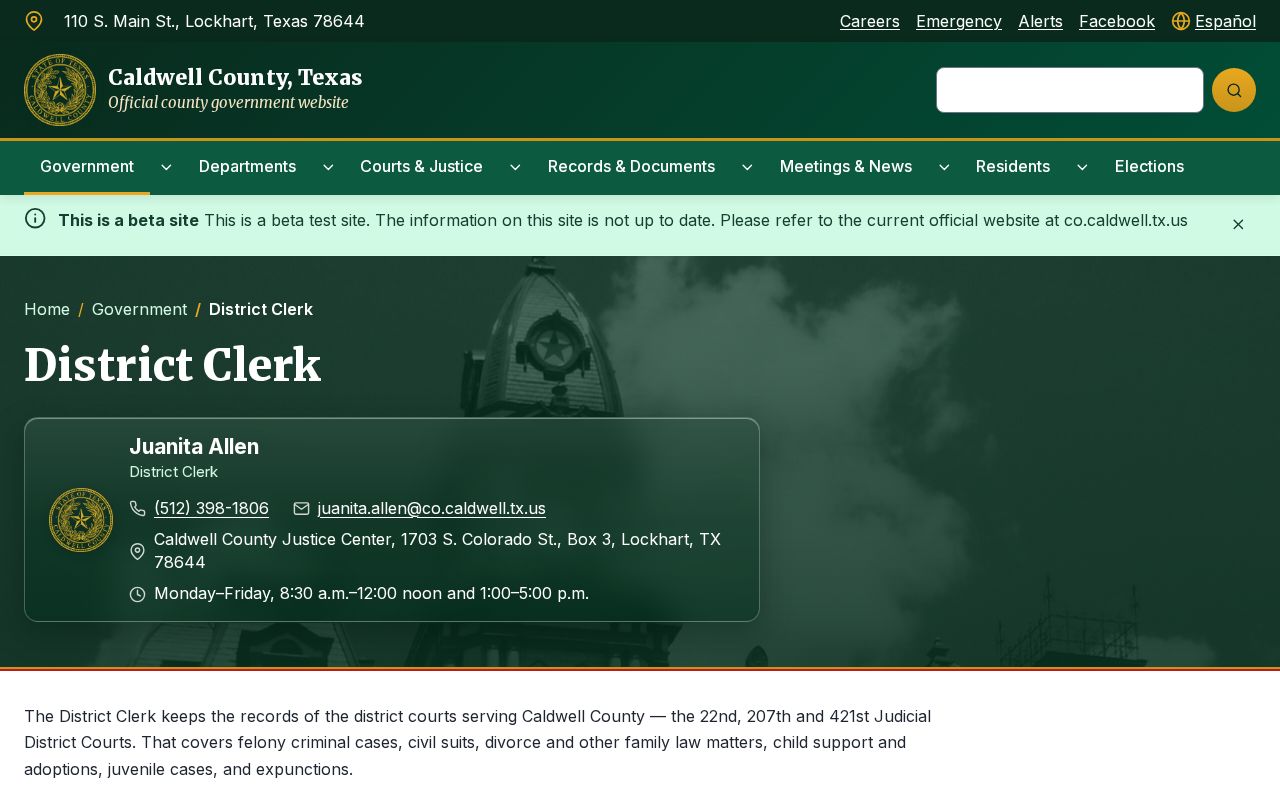Click the location pin icon beside 110 S. Main St.
The width and height of the screenshot is (1280, 800).
coord(34,21)
